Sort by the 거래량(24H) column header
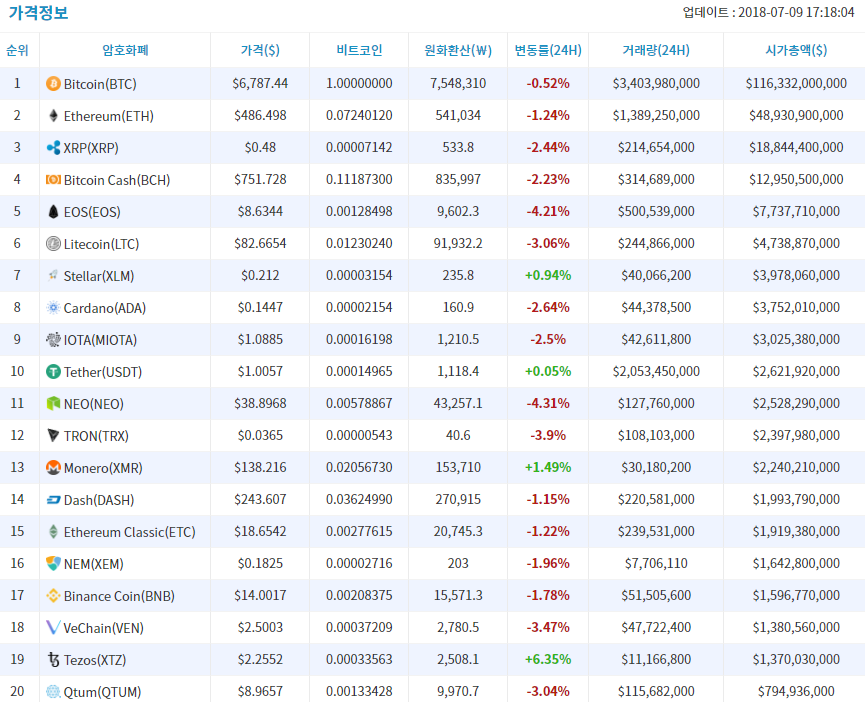The height and width of the screenshot is (702, 865). click(656, 50)
